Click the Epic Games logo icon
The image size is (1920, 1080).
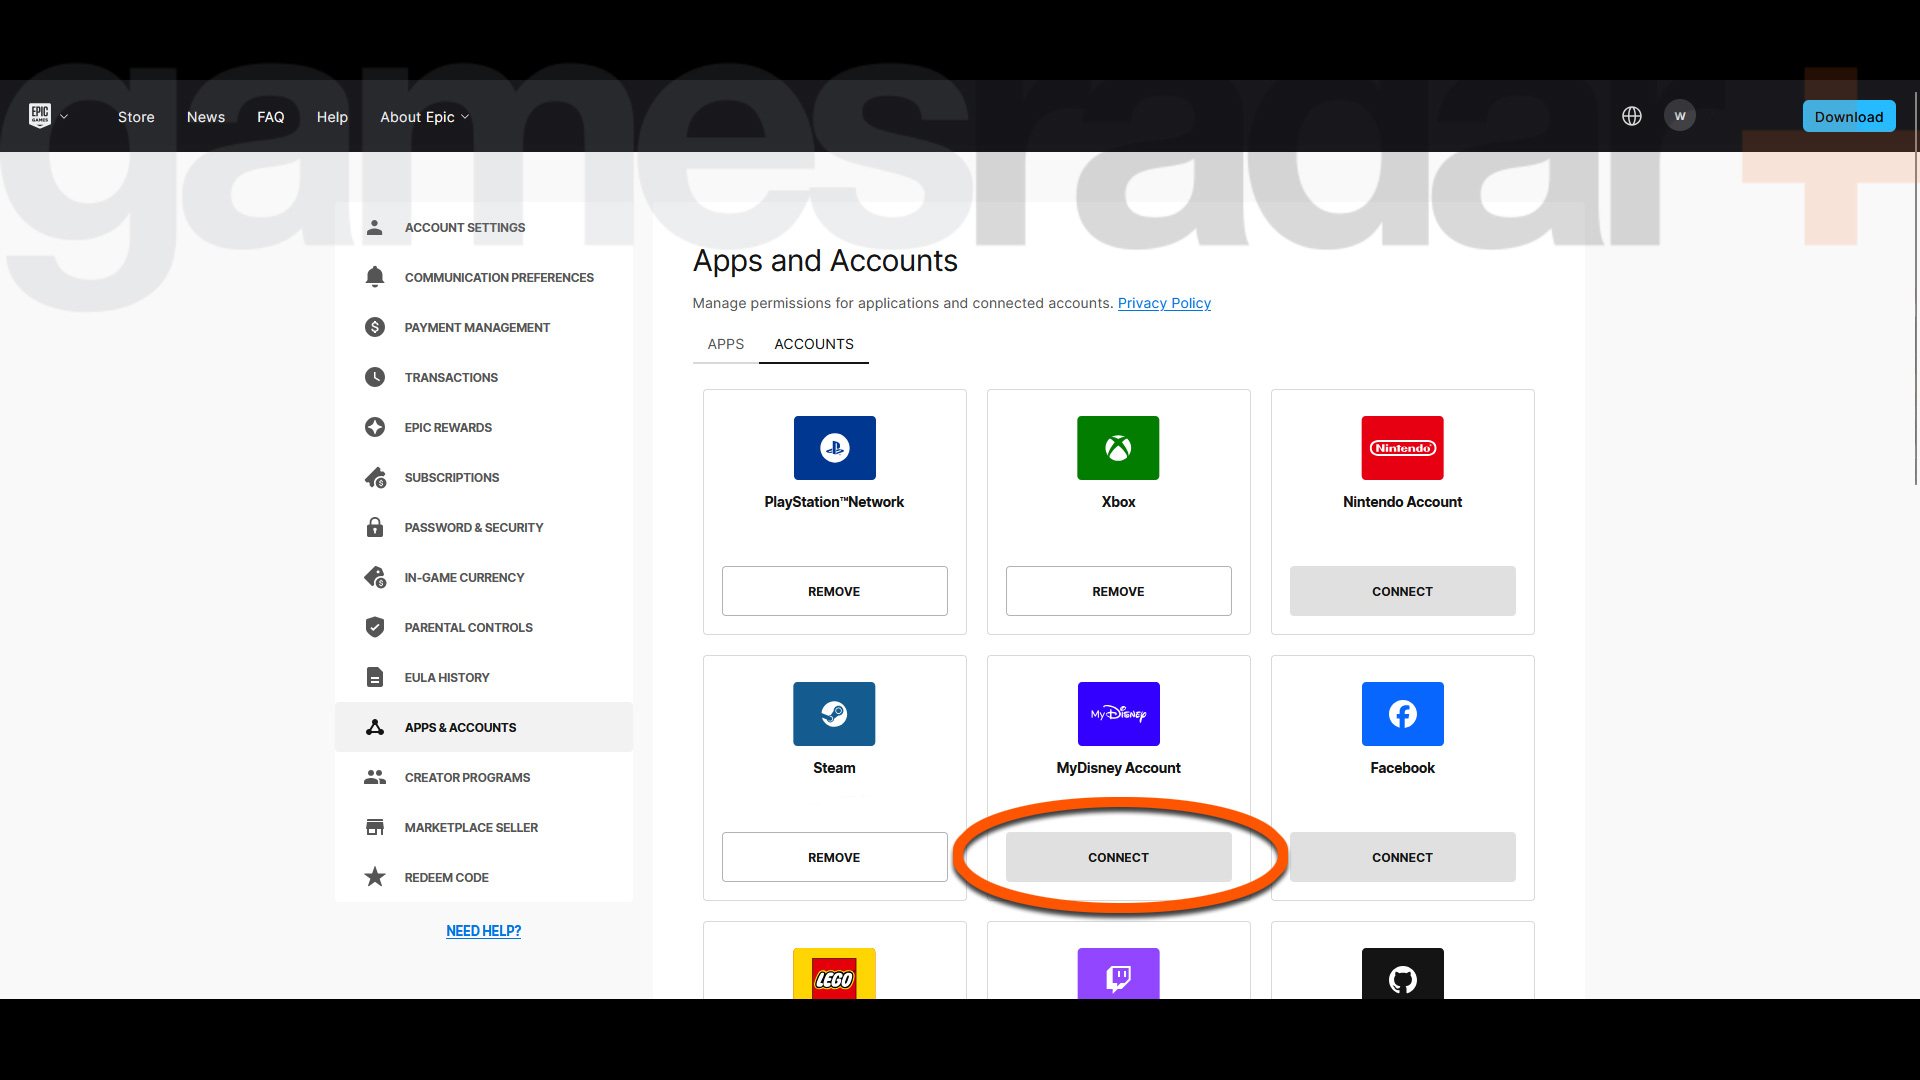pos(40,116)
